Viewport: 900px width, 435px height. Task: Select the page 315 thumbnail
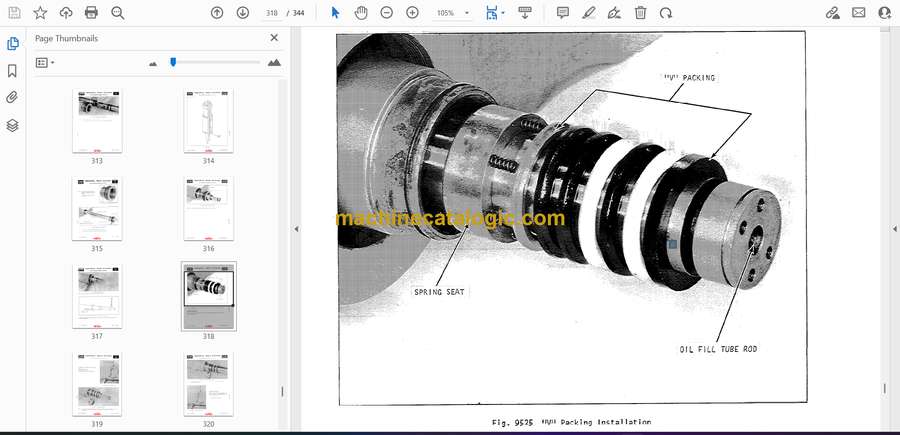97,209
